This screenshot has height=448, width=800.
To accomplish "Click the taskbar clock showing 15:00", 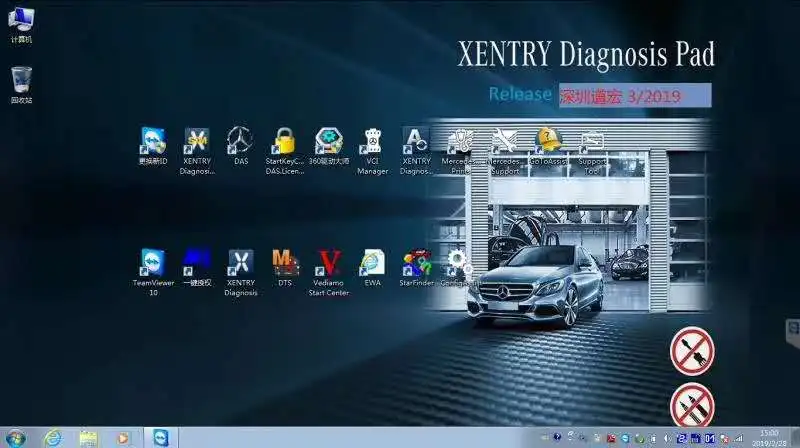I will [769, 438].
